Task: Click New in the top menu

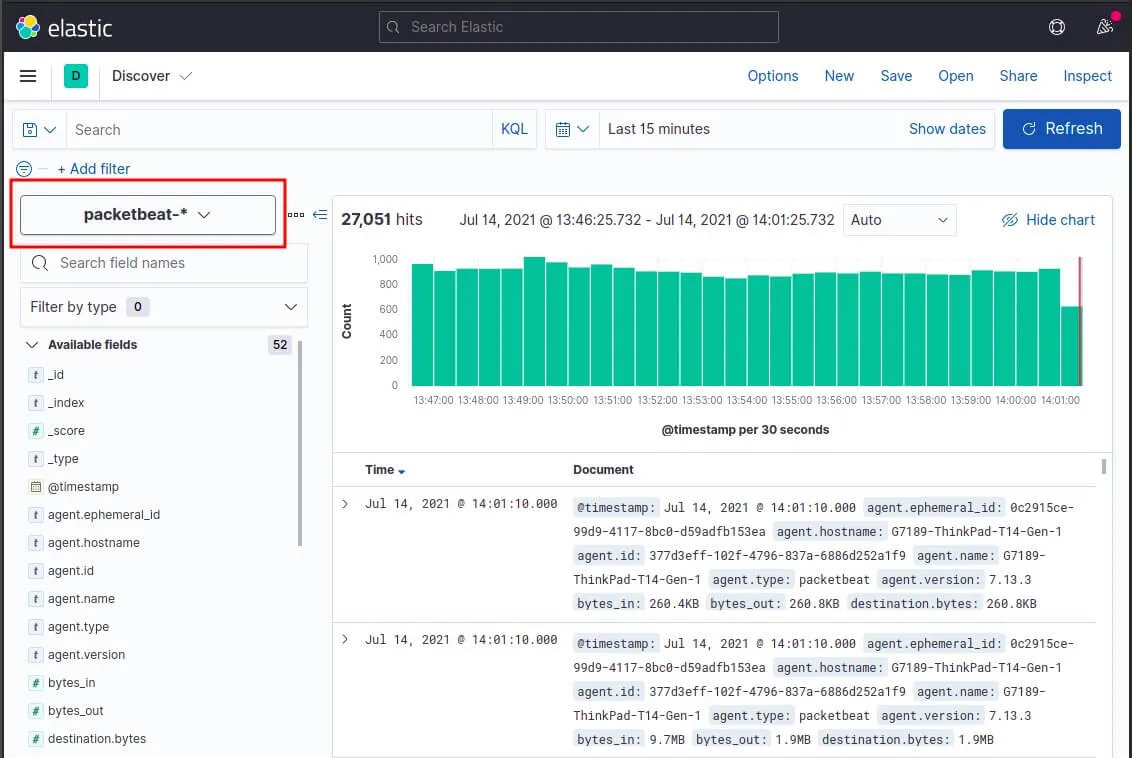Action: 839,76
